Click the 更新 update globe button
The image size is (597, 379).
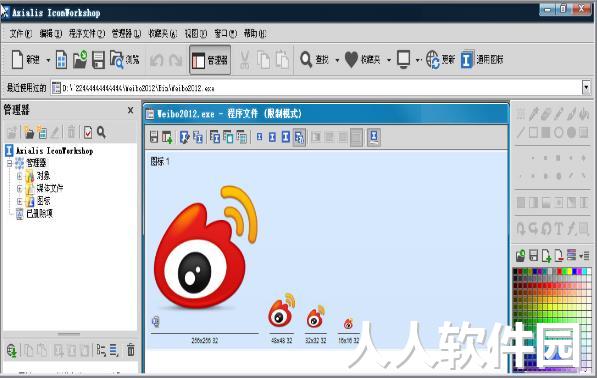pyautogui.click(x=441, y=60)
